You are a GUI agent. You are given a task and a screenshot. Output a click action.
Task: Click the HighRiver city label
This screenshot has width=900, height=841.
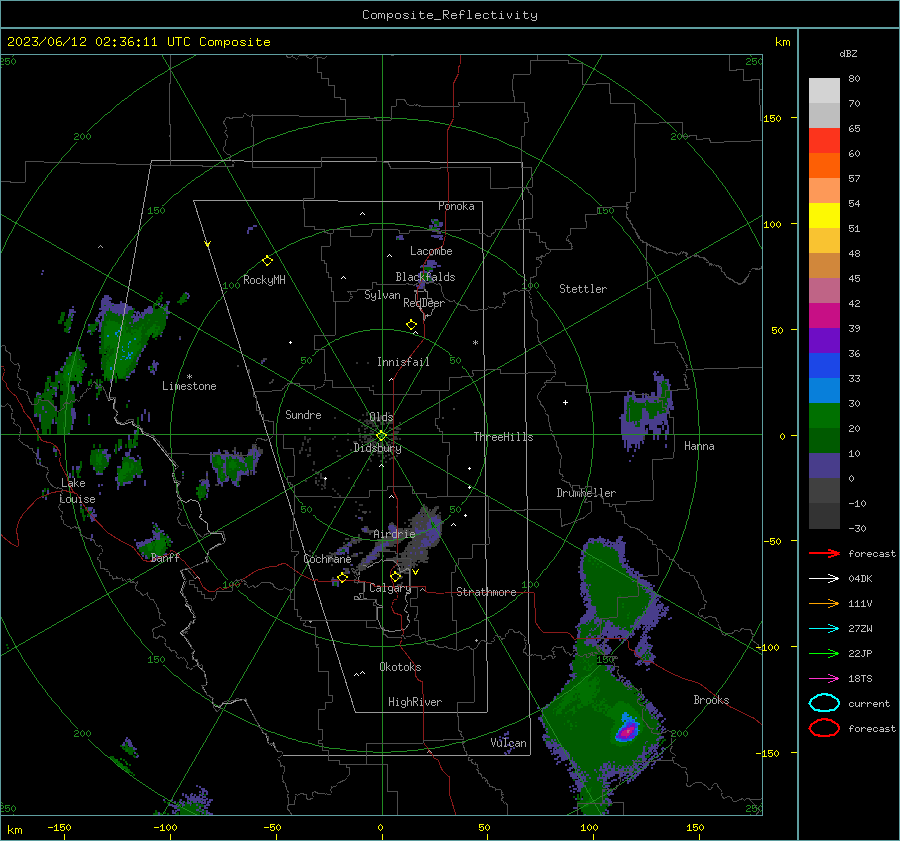pos(415,702)
